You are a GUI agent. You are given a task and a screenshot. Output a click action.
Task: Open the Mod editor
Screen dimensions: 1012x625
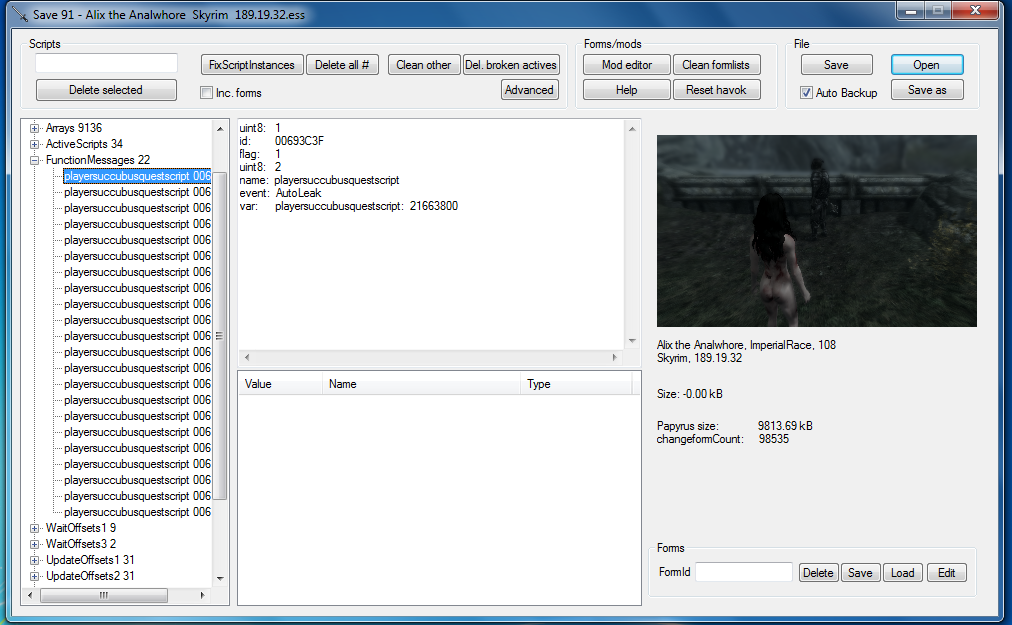click(x=627, y=65)
